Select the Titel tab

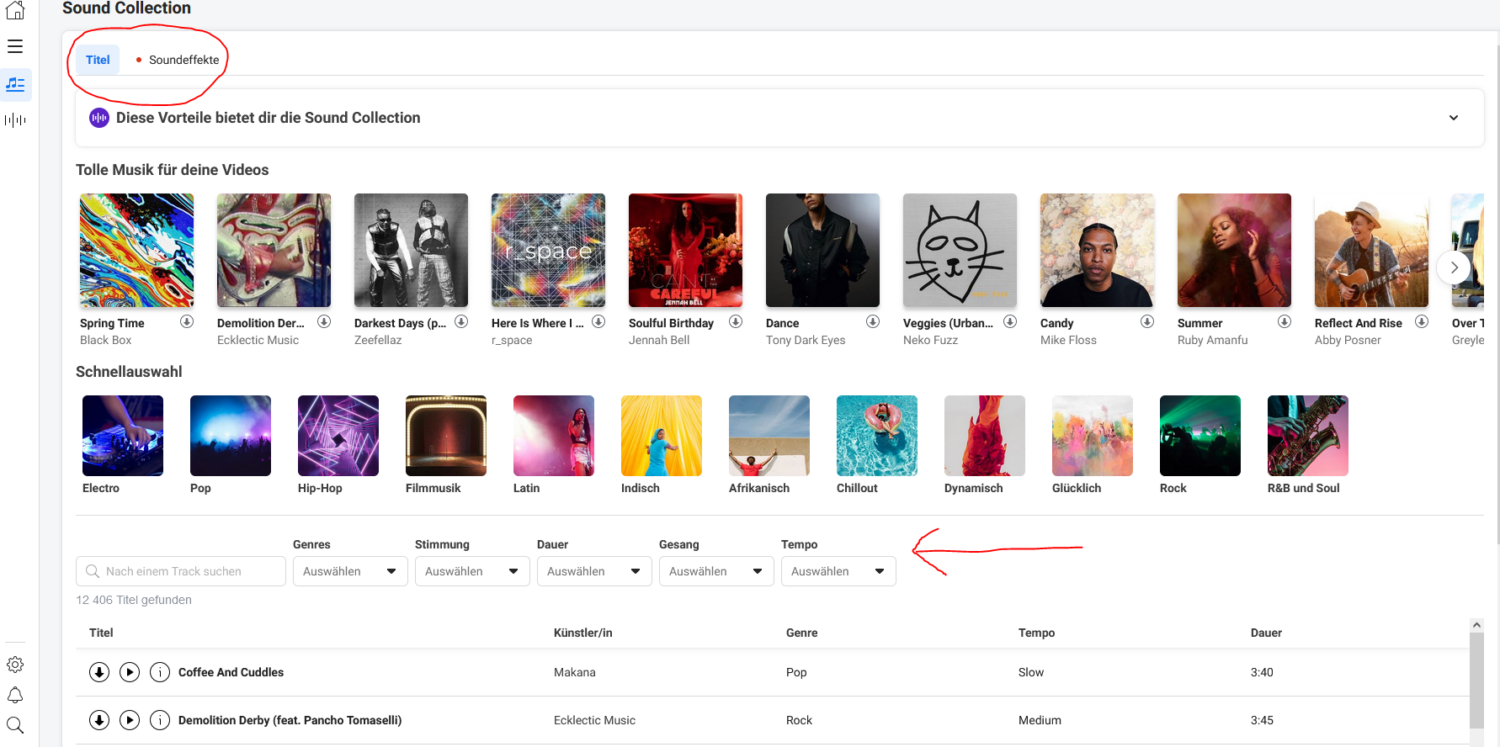(98, 60)
